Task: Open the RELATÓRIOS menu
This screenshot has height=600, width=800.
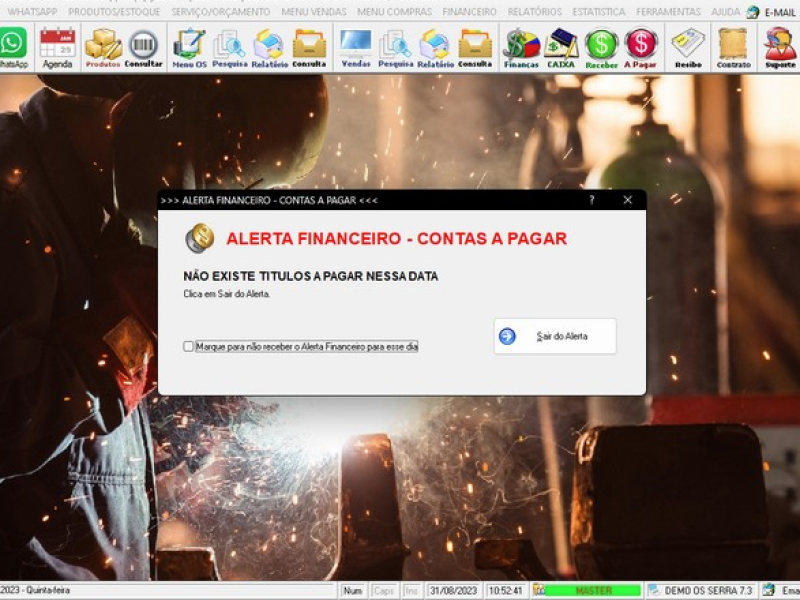Action: (x=535, y=11)
